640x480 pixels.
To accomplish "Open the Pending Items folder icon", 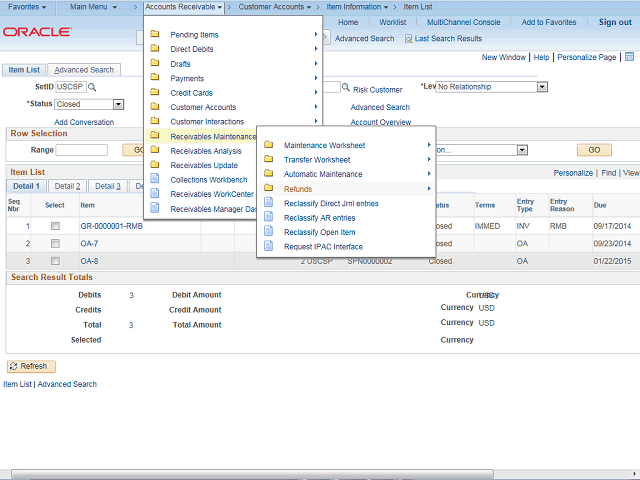I will coord(155,35).
